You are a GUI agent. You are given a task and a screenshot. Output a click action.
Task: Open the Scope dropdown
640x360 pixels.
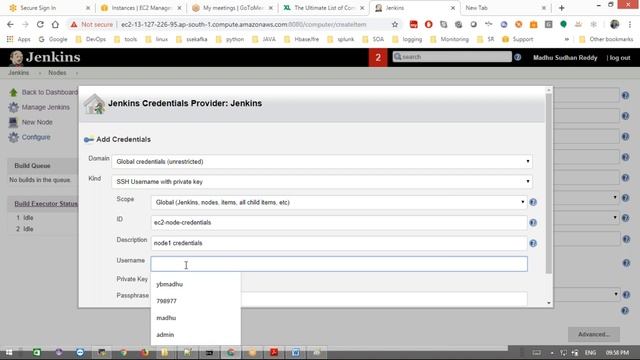tap(339, 202)
